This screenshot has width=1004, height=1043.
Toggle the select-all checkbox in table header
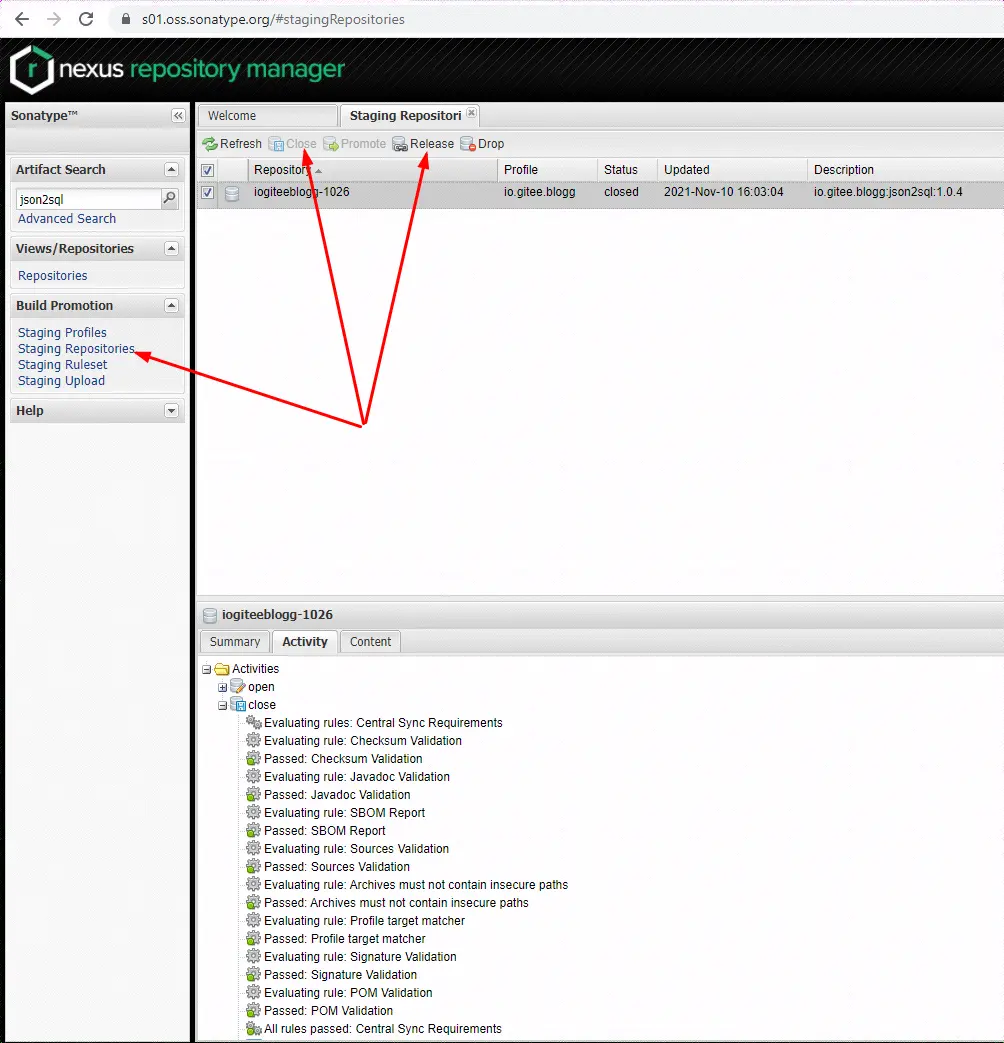tap(208, 170)
